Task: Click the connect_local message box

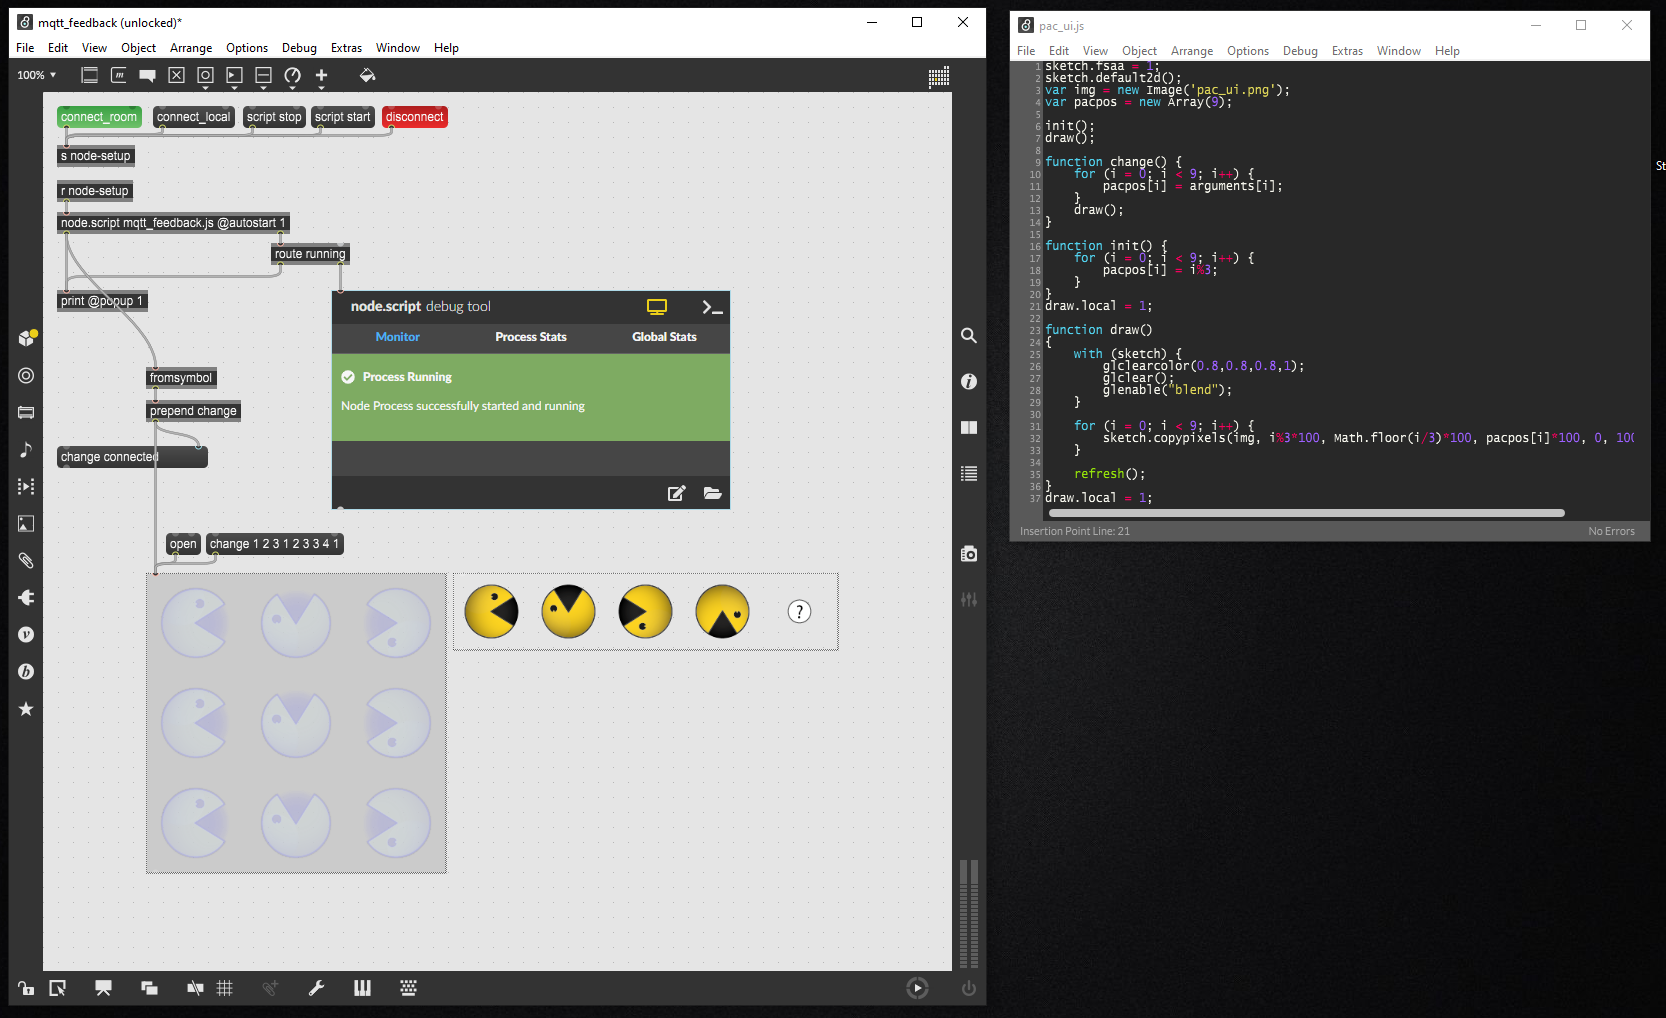Action: click(x=194, y=117)
